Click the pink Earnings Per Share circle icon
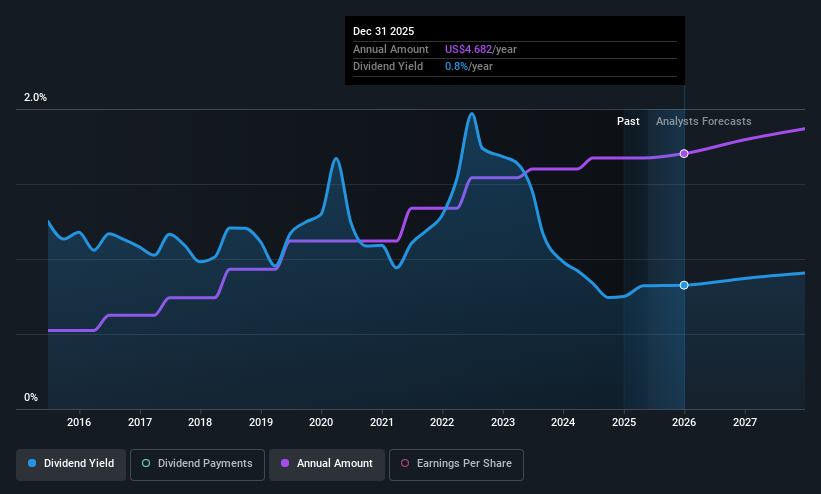 tap(405, 464)
